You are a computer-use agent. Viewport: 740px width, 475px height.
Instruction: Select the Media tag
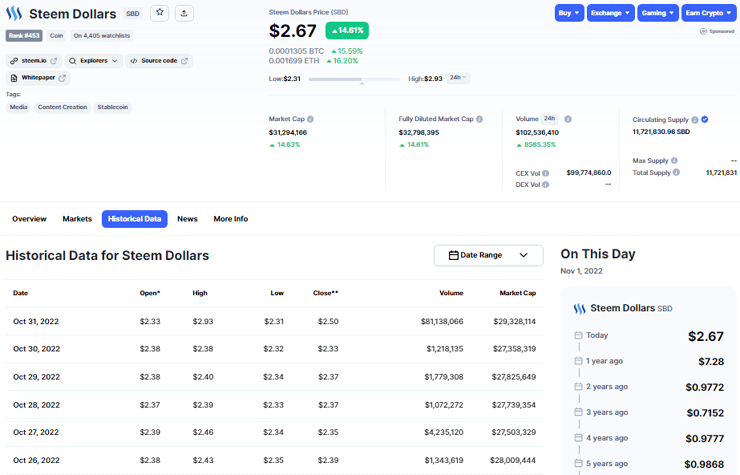[x=18, y=107]
